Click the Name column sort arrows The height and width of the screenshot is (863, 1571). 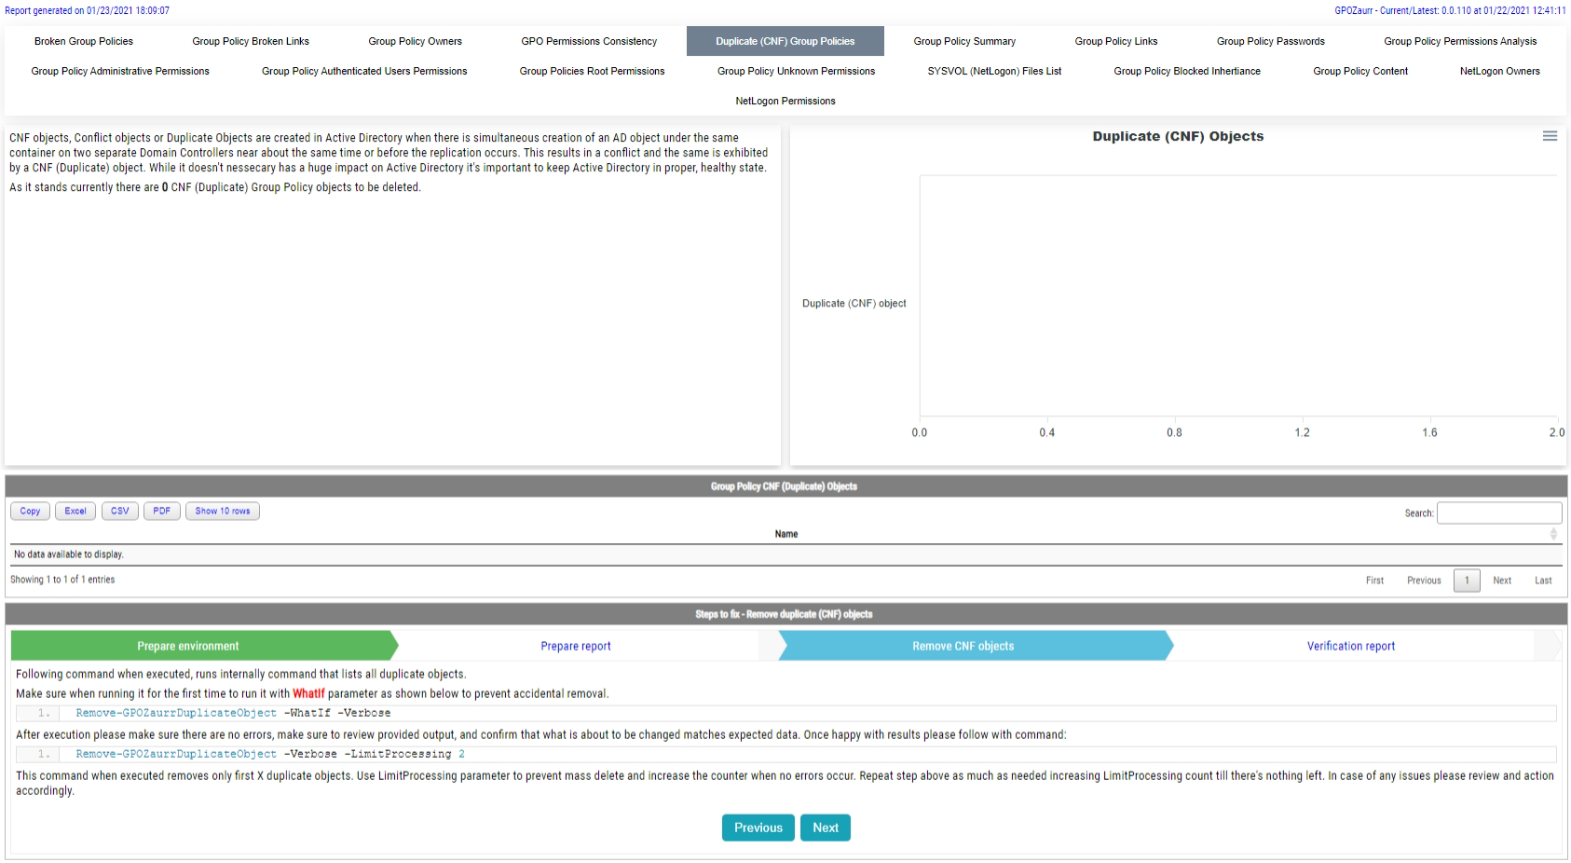(1552, 534)
